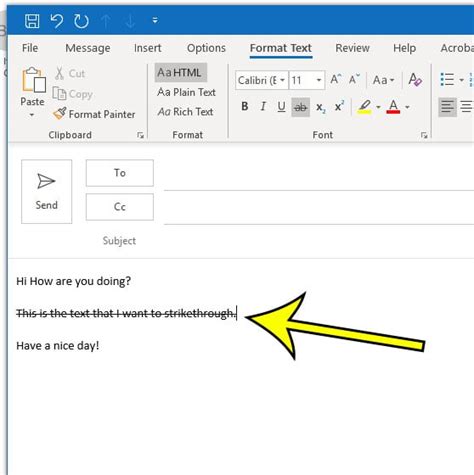The height and width of the screenshot is (475, 474).
Task: Click the Subject input field
Action: click(x=318, y=241)
